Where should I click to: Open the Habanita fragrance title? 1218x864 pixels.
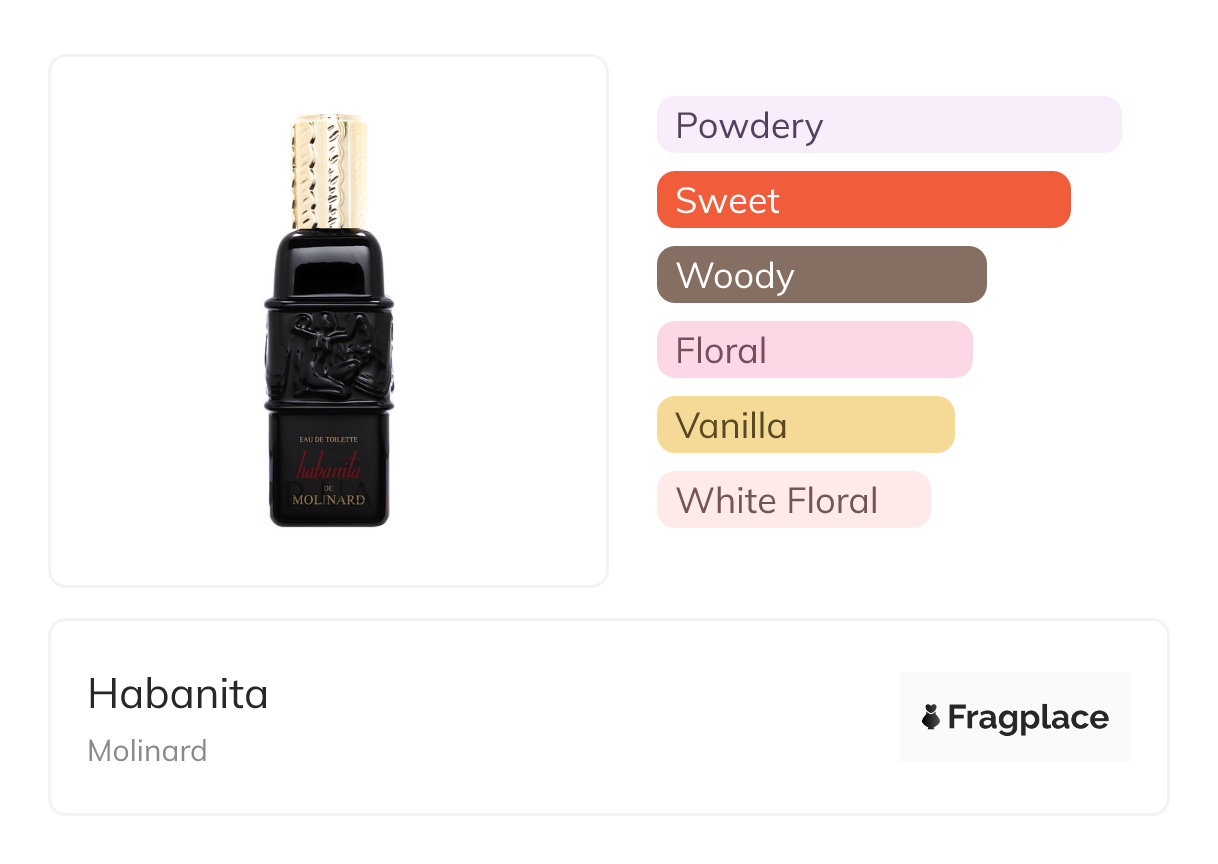[x=178, y=694]
